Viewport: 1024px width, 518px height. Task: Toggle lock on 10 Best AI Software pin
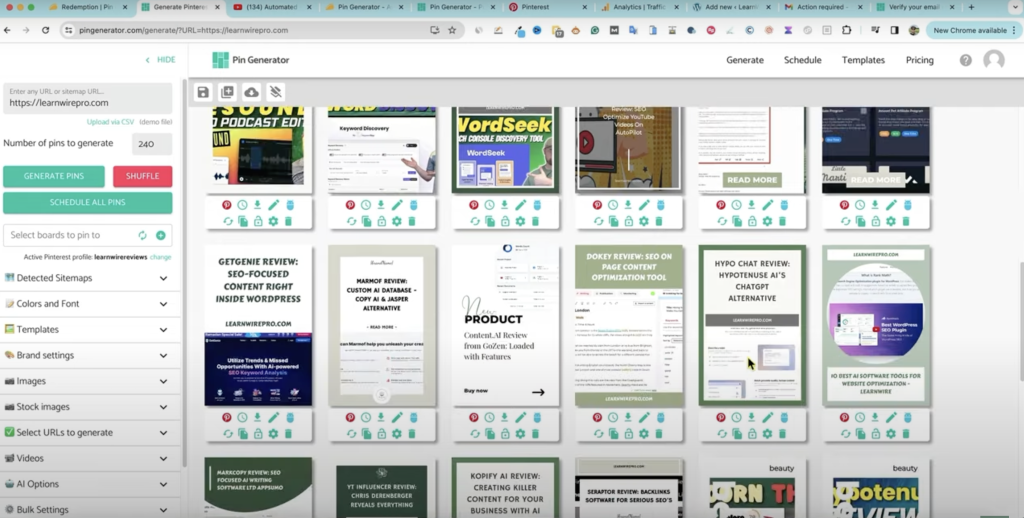(x=876, y=434)
